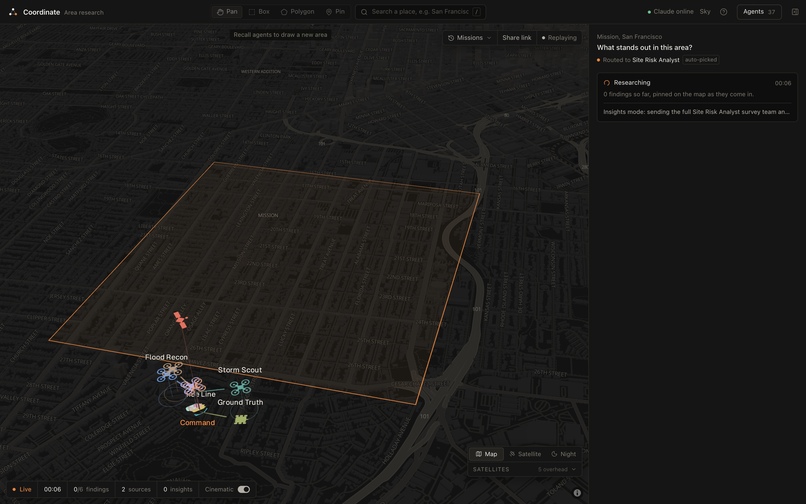
Task: Click the Researching elapsed time 00:06
Action: coord(783,83)
